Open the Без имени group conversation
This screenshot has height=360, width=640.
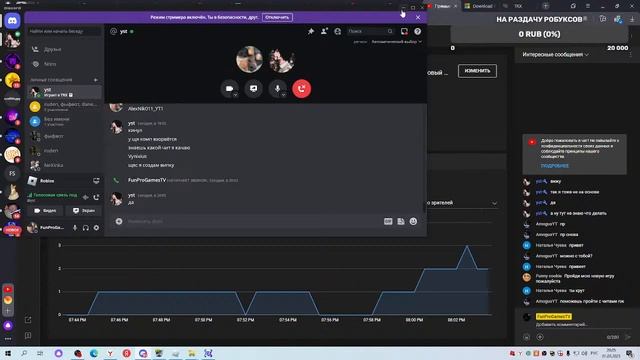click(64, 121)
